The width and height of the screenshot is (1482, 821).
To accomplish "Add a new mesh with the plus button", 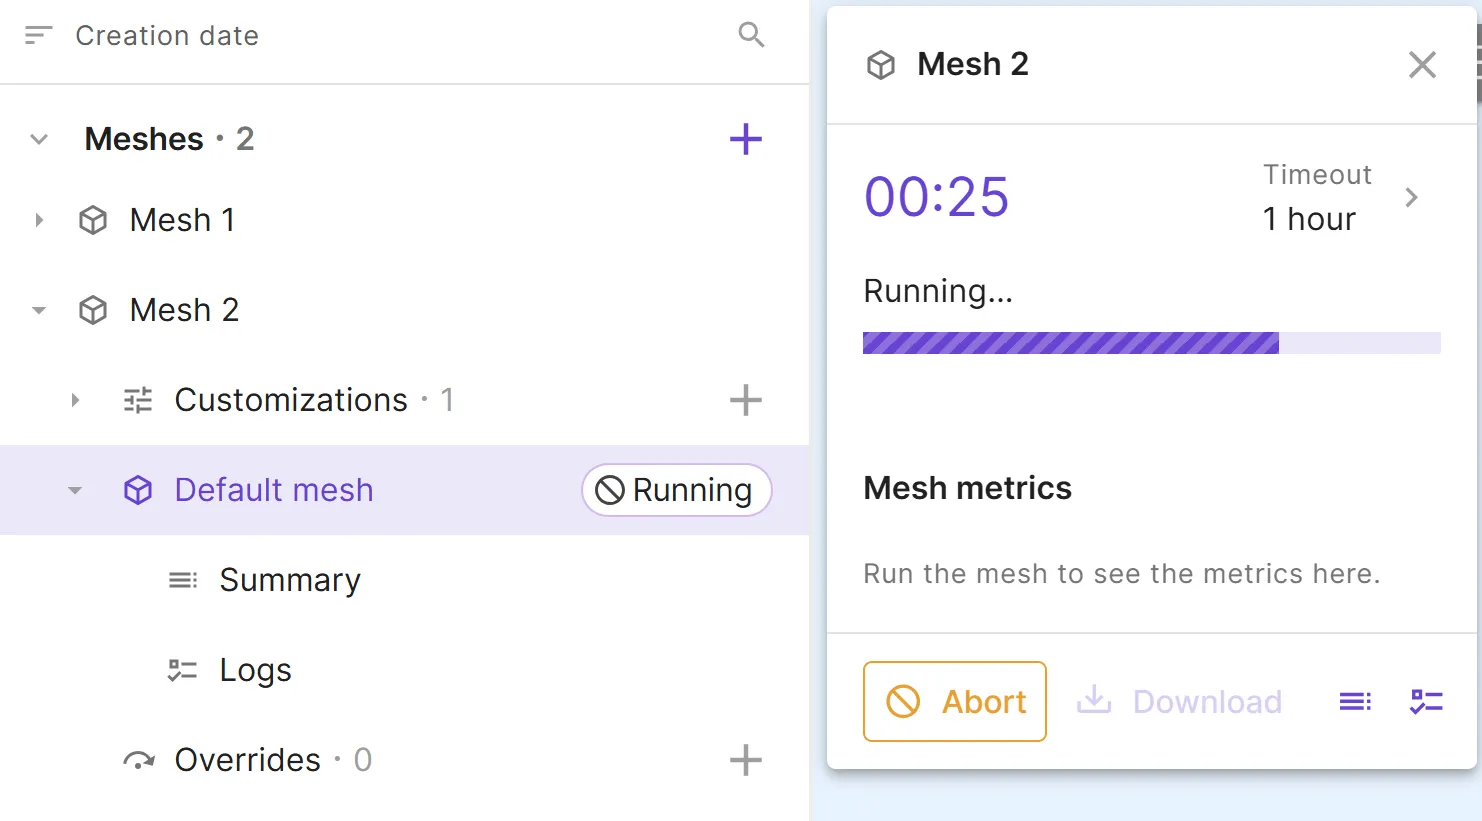I will coord(745,139).
